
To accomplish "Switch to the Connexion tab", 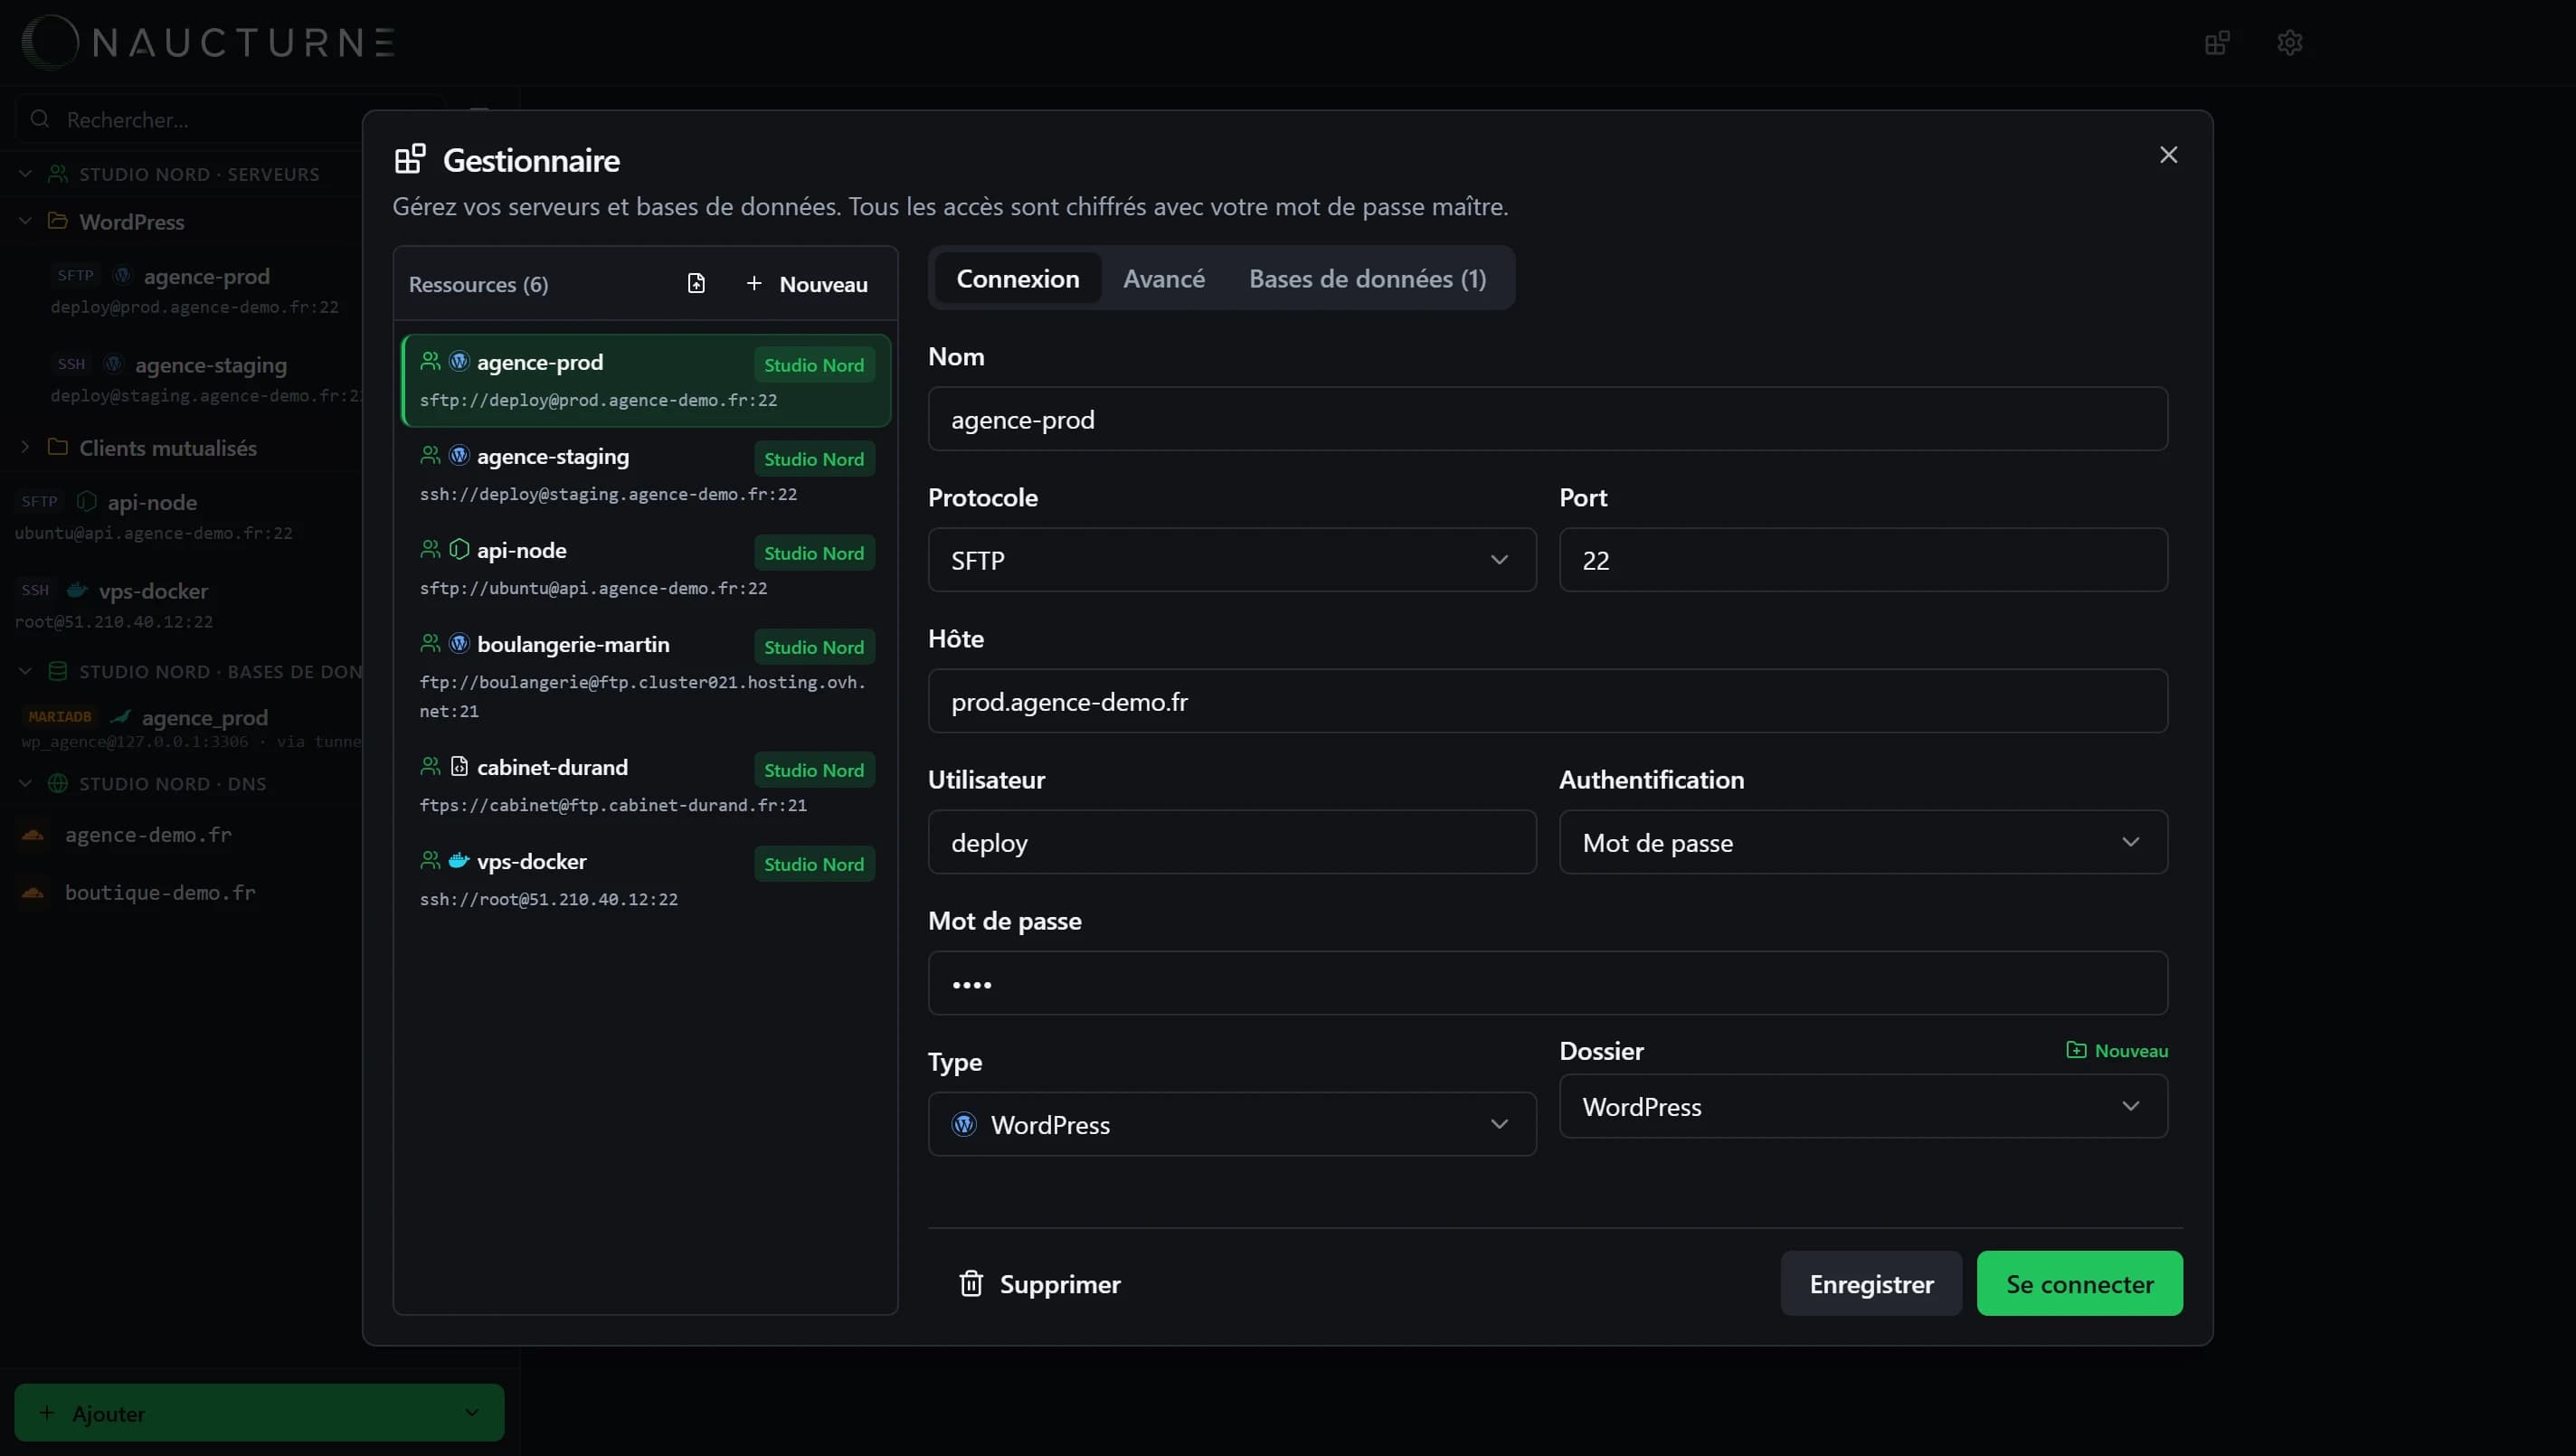I will tap(1017, 279).
